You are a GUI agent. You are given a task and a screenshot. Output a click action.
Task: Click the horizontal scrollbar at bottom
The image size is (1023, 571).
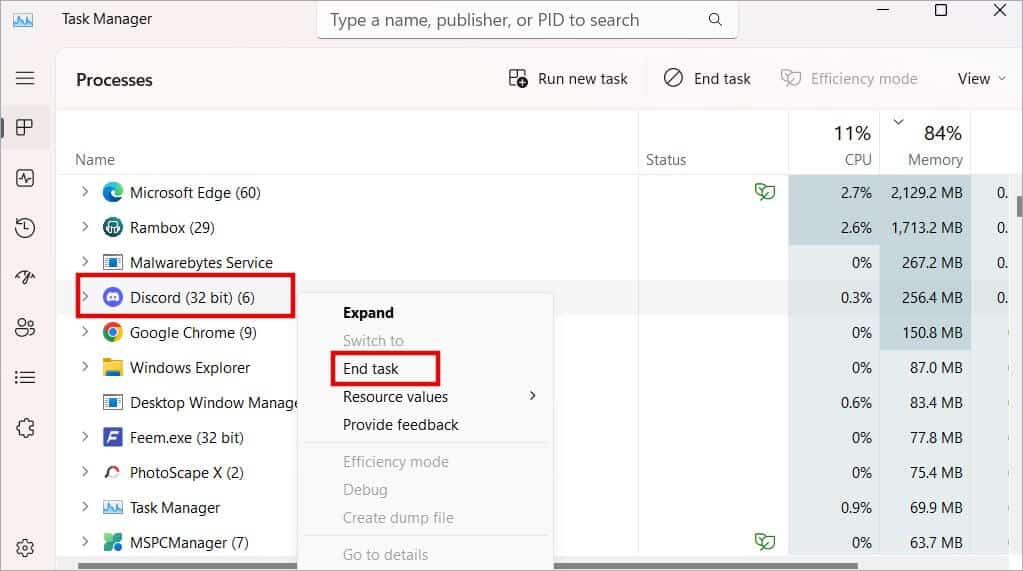pos(467,566)
